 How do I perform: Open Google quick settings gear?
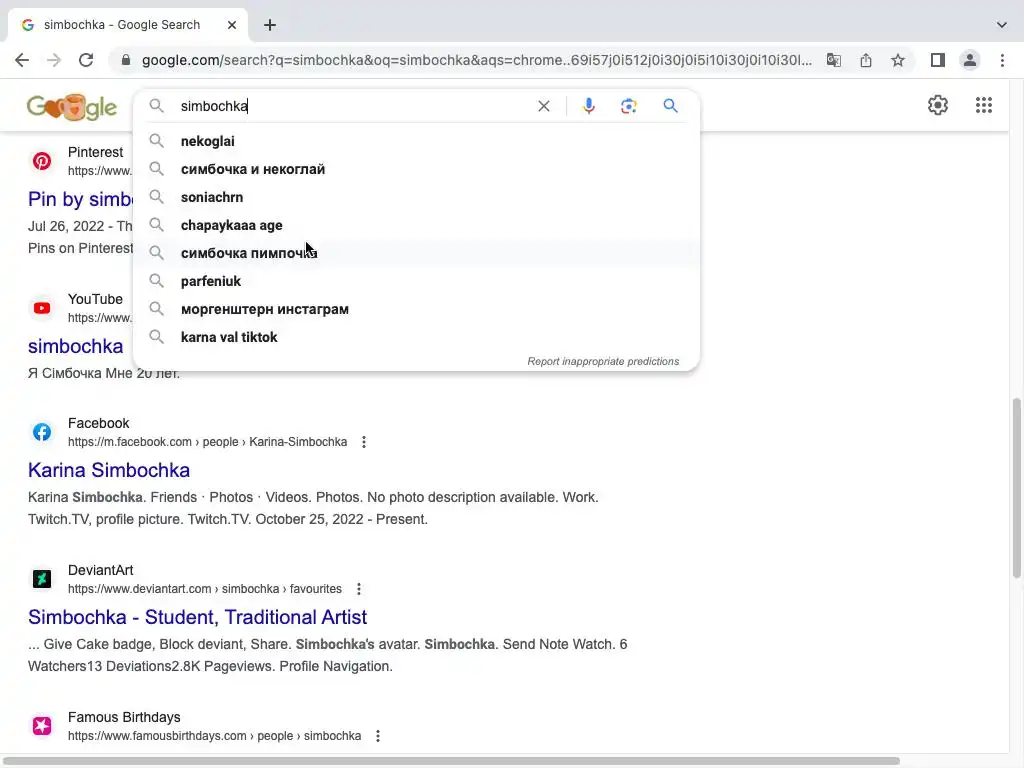(x=938, y=105)
